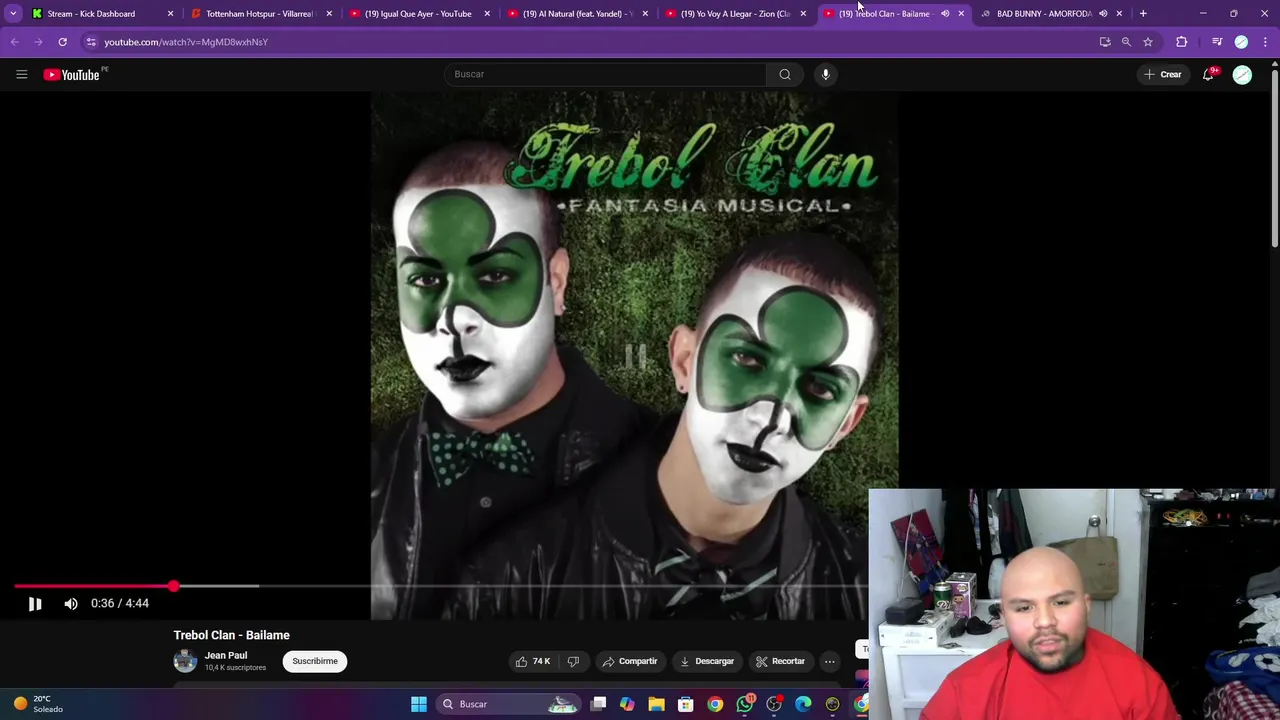Mute the video volume speaker icon
The width and height of the screenshot is (1280, 720).
[71, 603]
